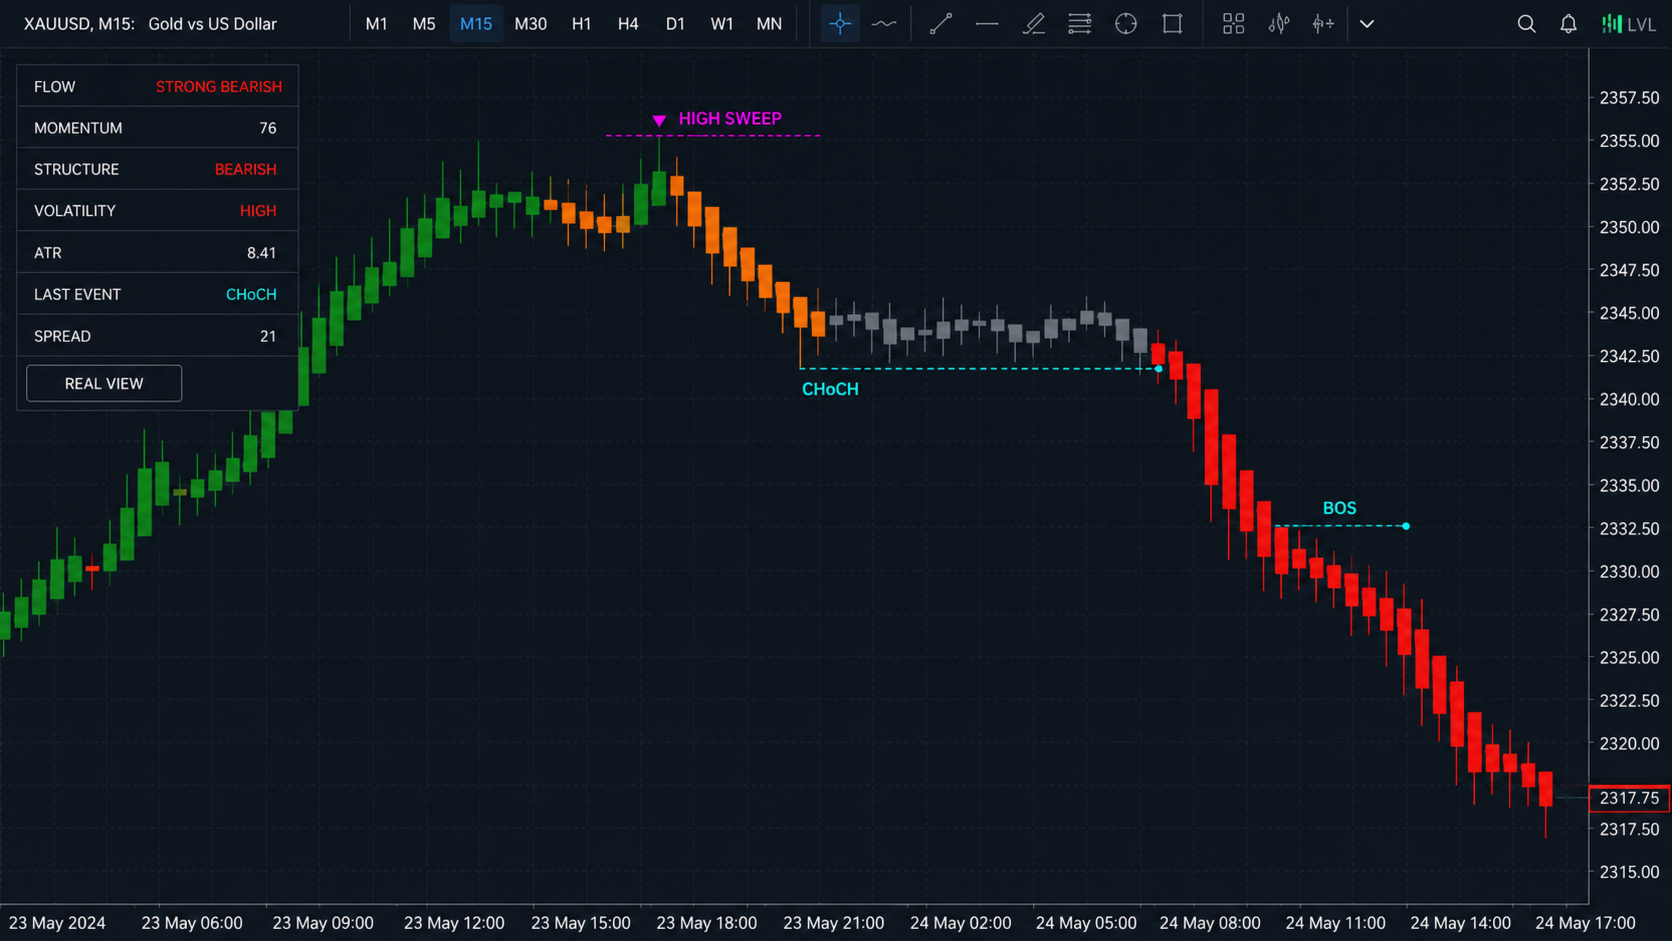
Task: Select the trend line tool
Action: tap(940, 24)
